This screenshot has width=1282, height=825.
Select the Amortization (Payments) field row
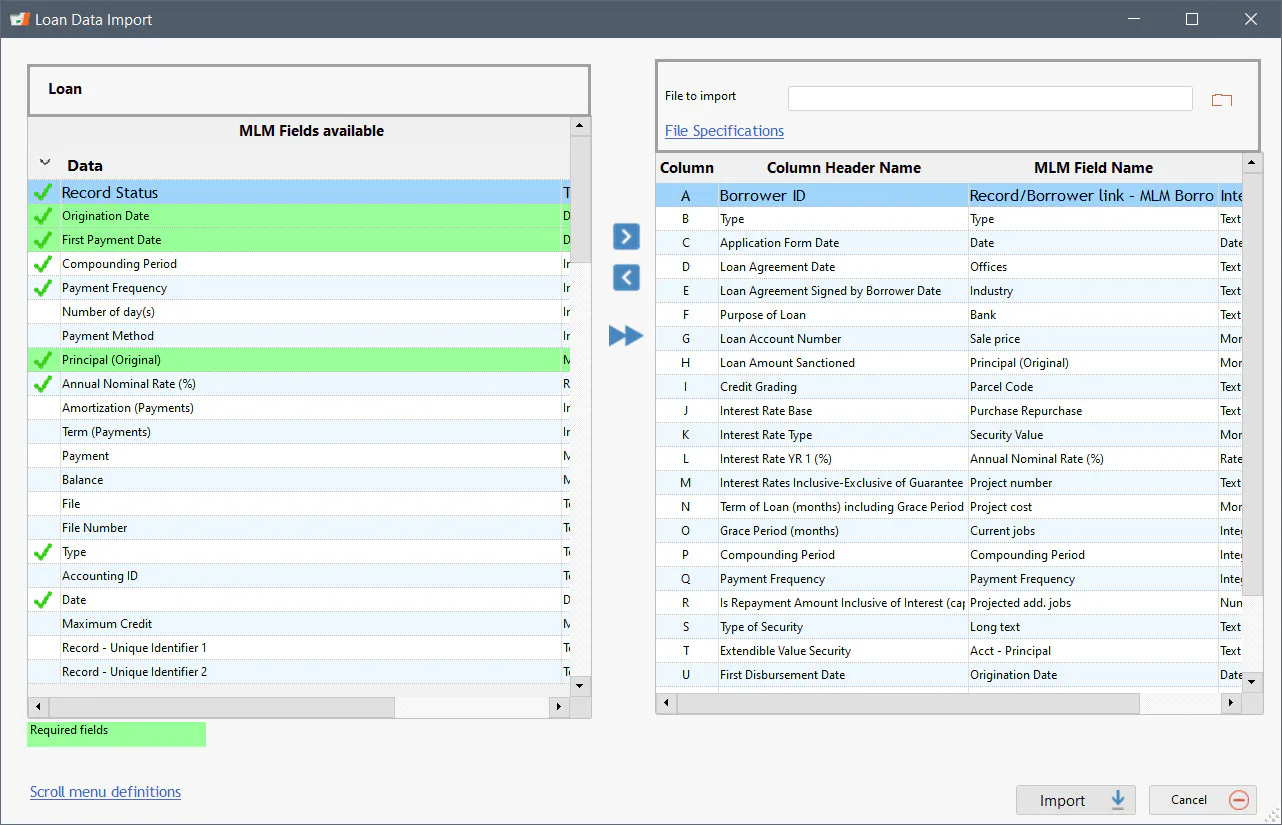299,408
